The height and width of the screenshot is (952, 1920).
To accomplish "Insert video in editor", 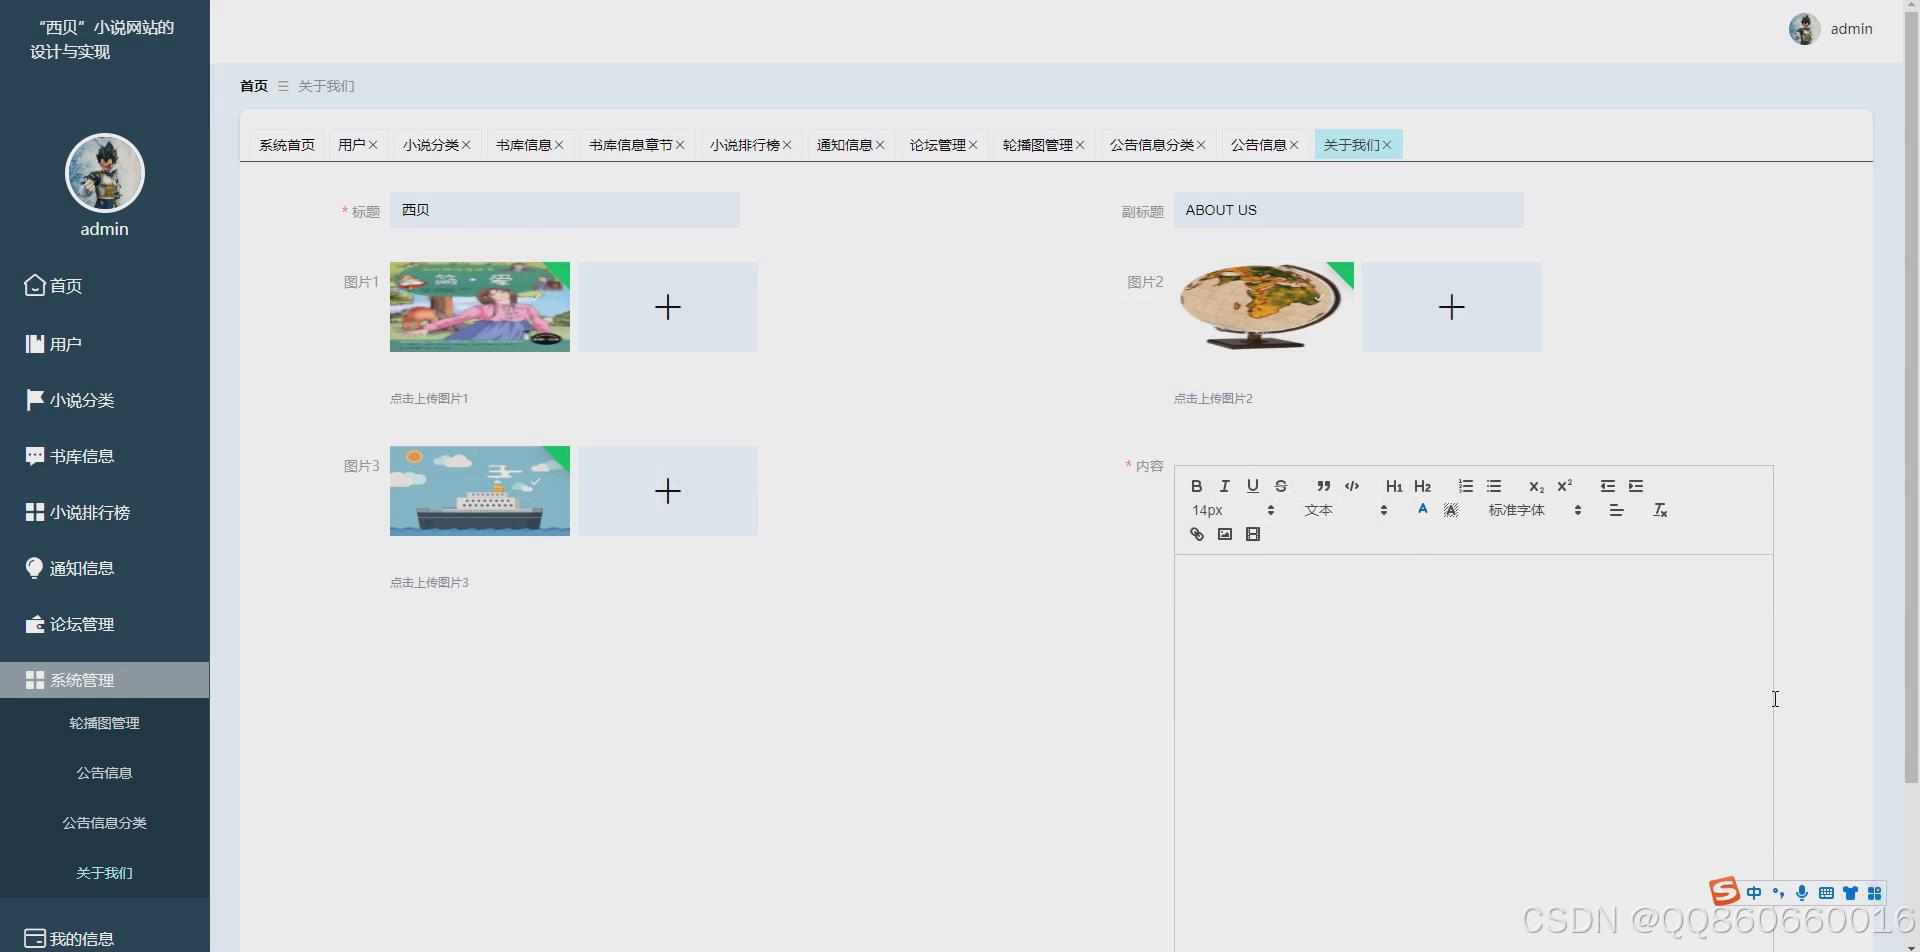I will 1252,534.
